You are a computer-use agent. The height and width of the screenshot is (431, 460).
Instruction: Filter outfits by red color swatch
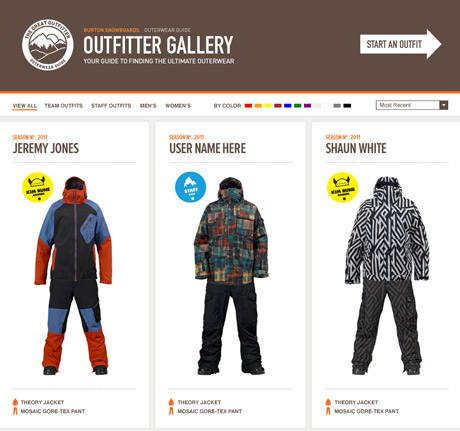[x=248, y=106]
